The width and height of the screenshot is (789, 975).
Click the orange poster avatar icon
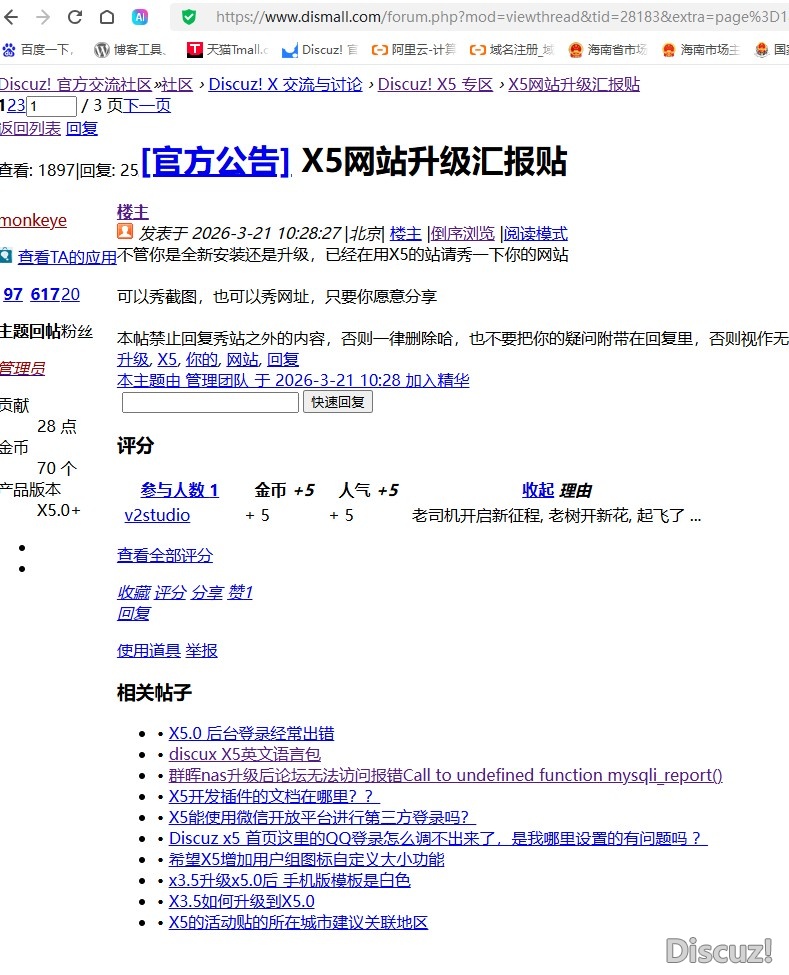pyautogui.click(x=125, y=232)
